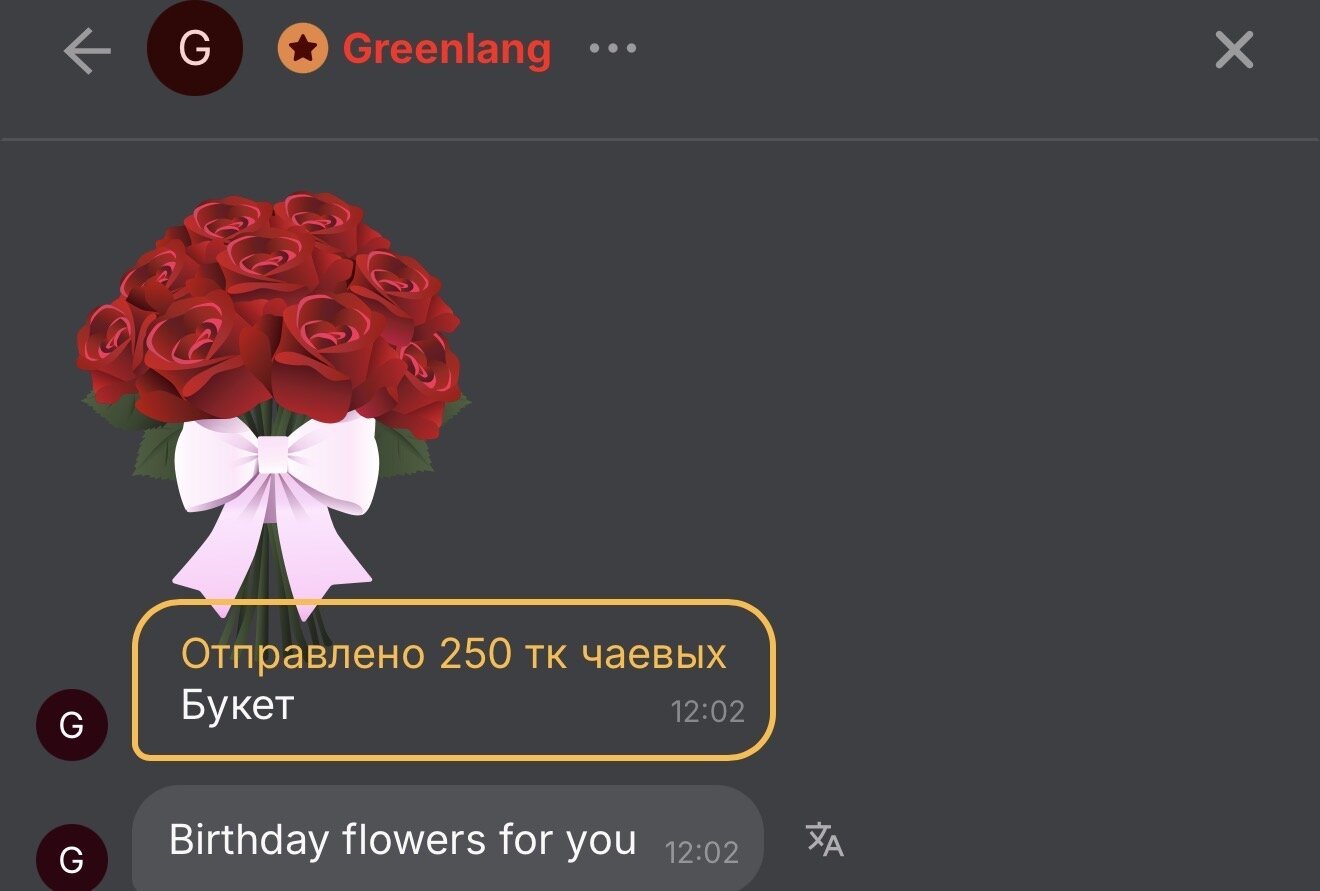
Task: Click the G avatar beside the tip message
Action: (x=72, y=725)
